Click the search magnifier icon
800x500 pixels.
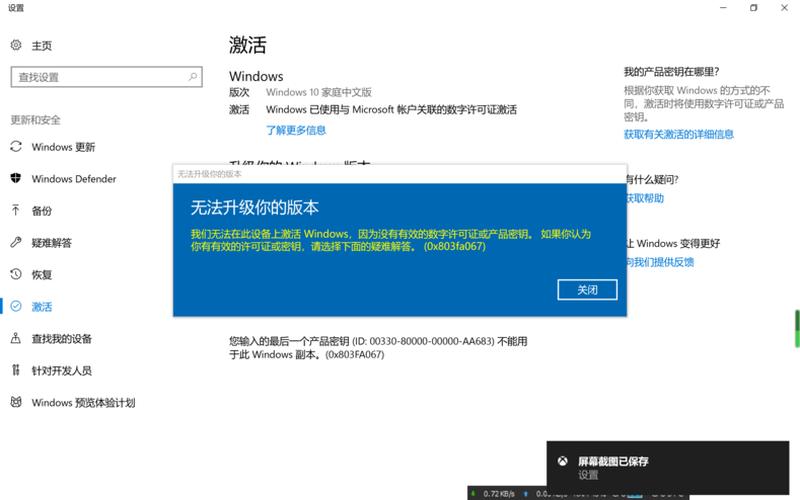tap(193, 77)
